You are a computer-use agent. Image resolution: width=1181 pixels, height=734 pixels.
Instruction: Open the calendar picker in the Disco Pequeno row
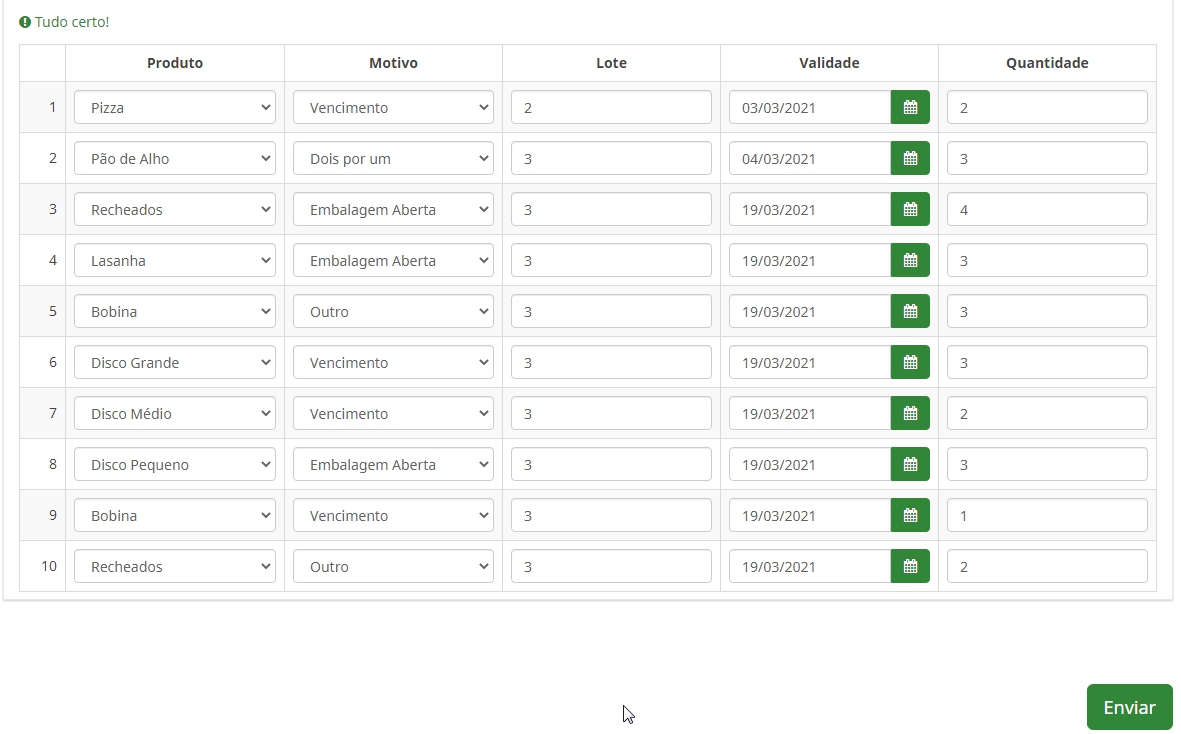pyautogui.click(x=910, y=464)
